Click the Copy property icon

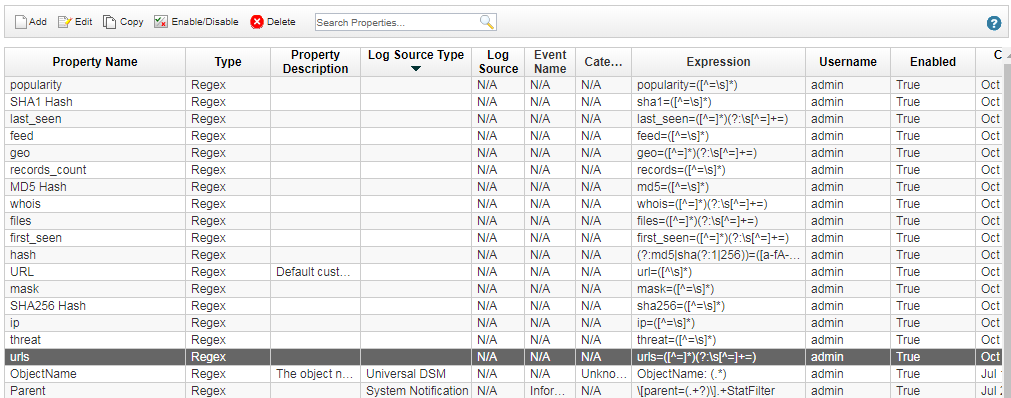[x=110, y=22]
